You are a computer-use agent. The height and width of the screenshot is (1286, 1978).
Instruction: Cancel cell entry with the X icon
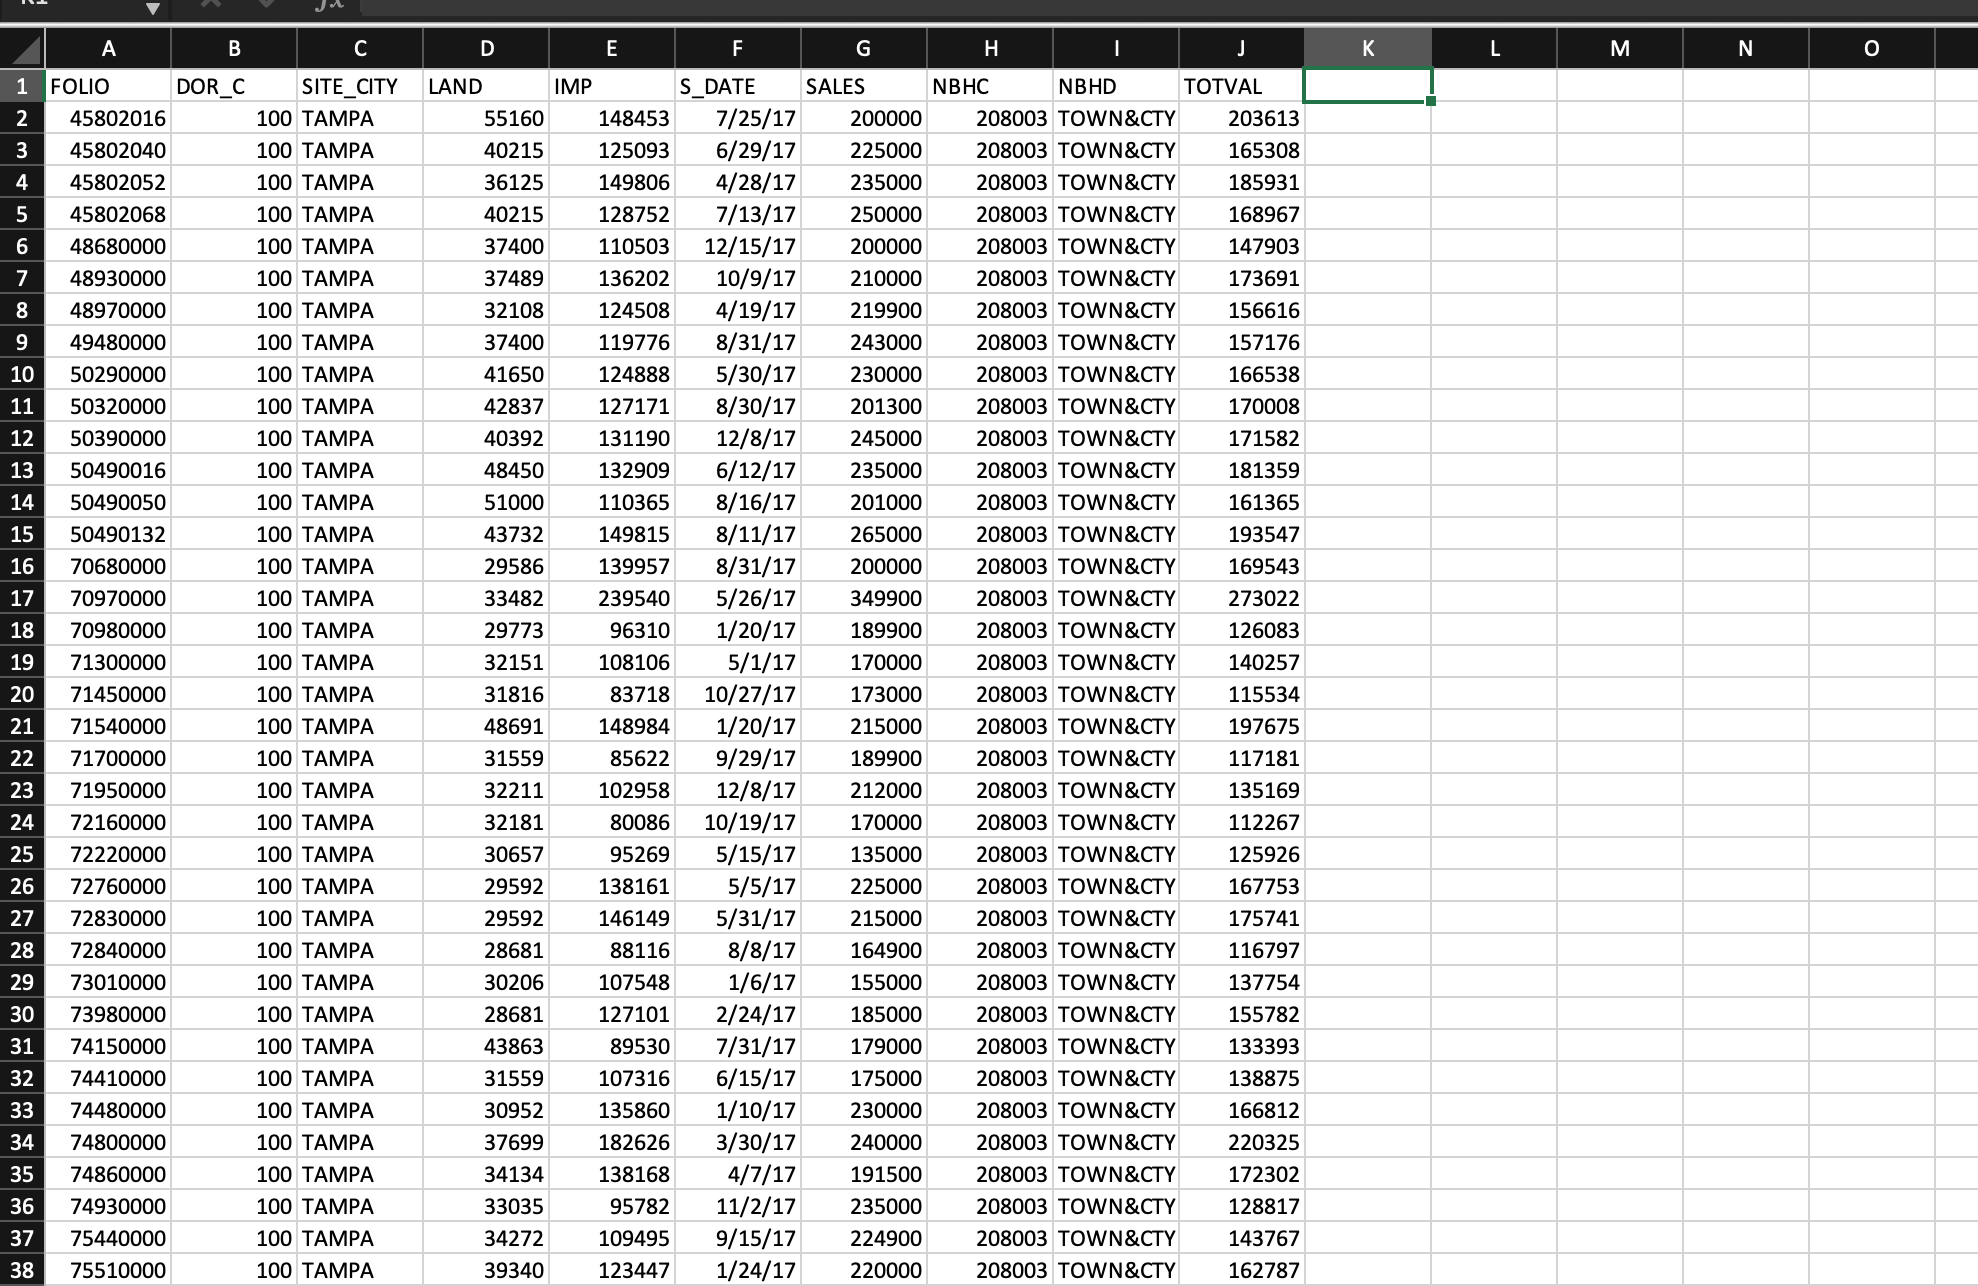pyautogui.click(x=209, y=5)
